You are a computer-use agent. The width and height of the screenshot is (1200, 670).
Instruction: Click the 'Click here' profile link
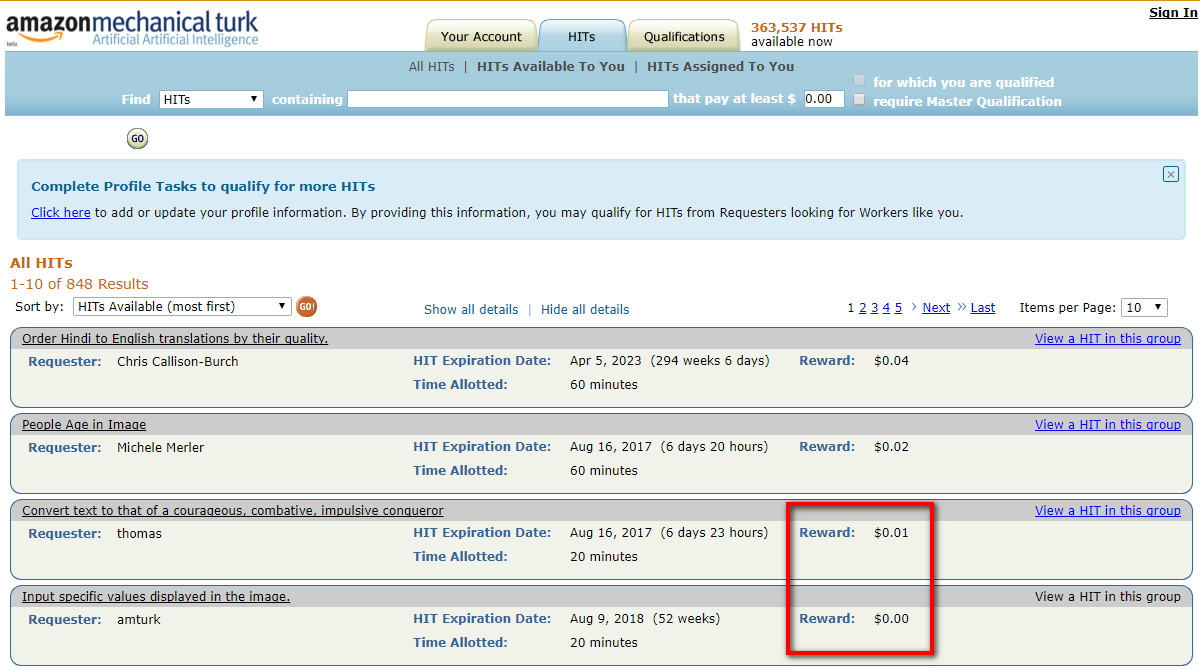click(x=61, y=212)
